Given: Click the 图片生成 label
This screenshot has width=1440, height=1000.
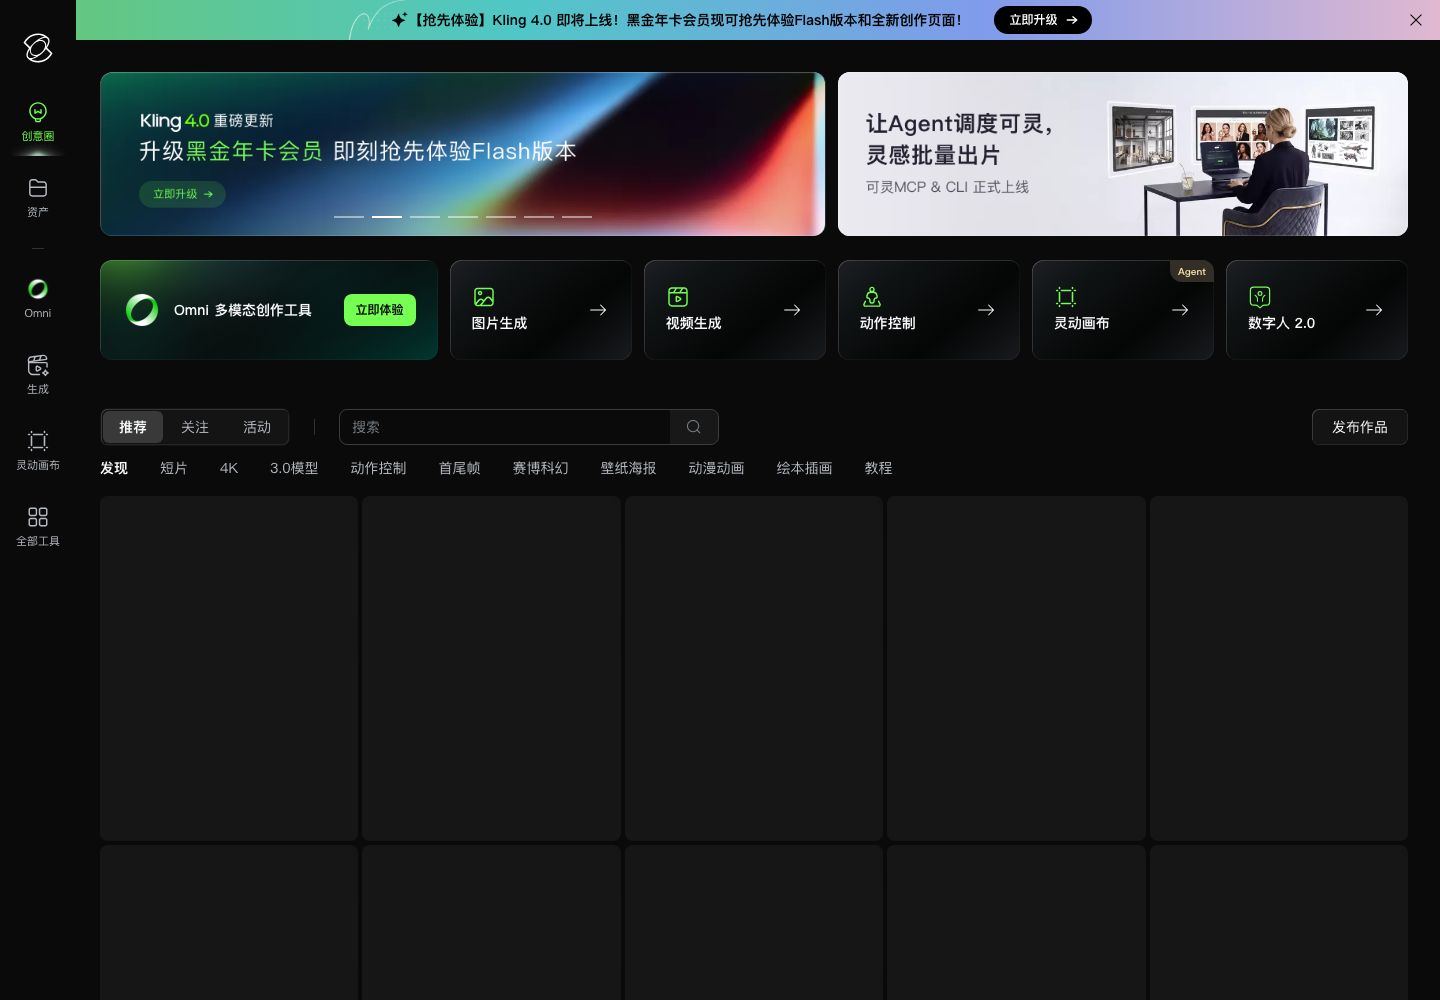Looking at the screenshot, I should click(x=499, y=323).
